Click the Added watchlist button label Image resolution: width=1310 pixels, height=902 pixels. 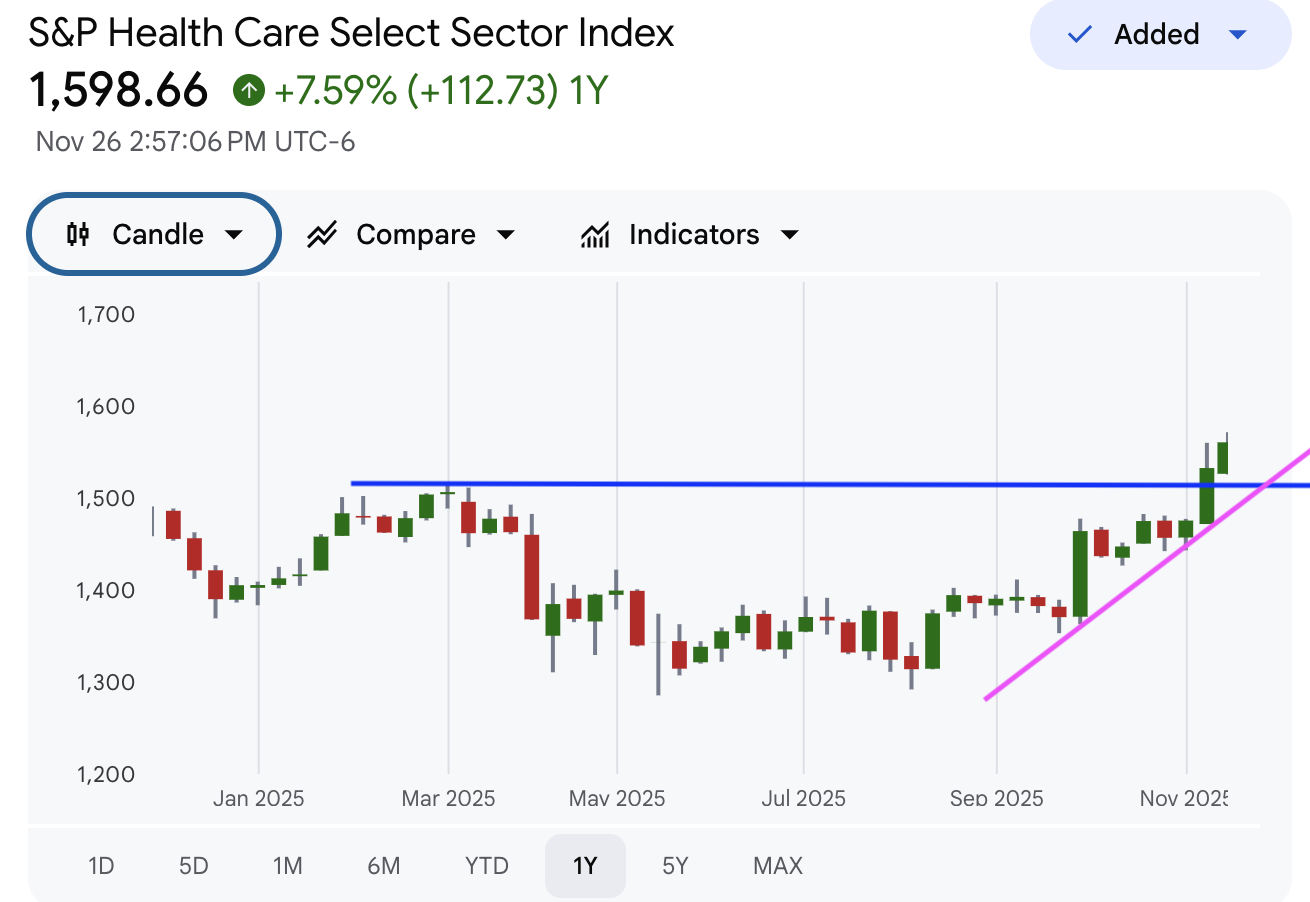click(1157, 35)
